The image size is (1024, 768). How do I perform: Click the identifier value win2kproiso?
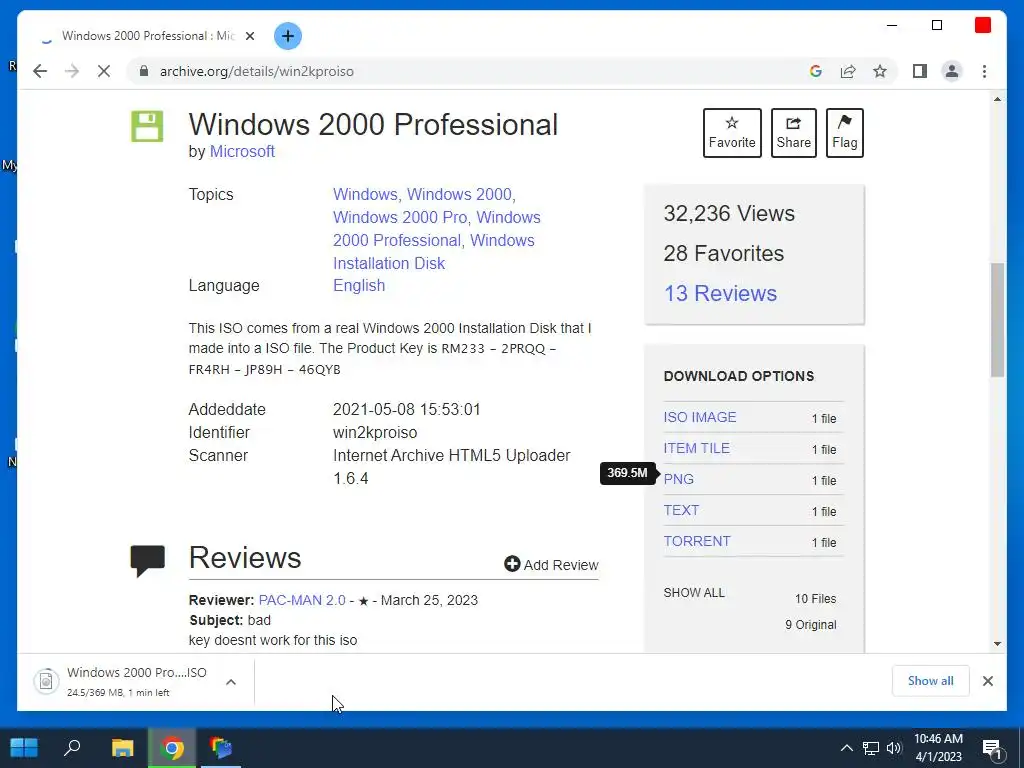[x=375, y=432]
